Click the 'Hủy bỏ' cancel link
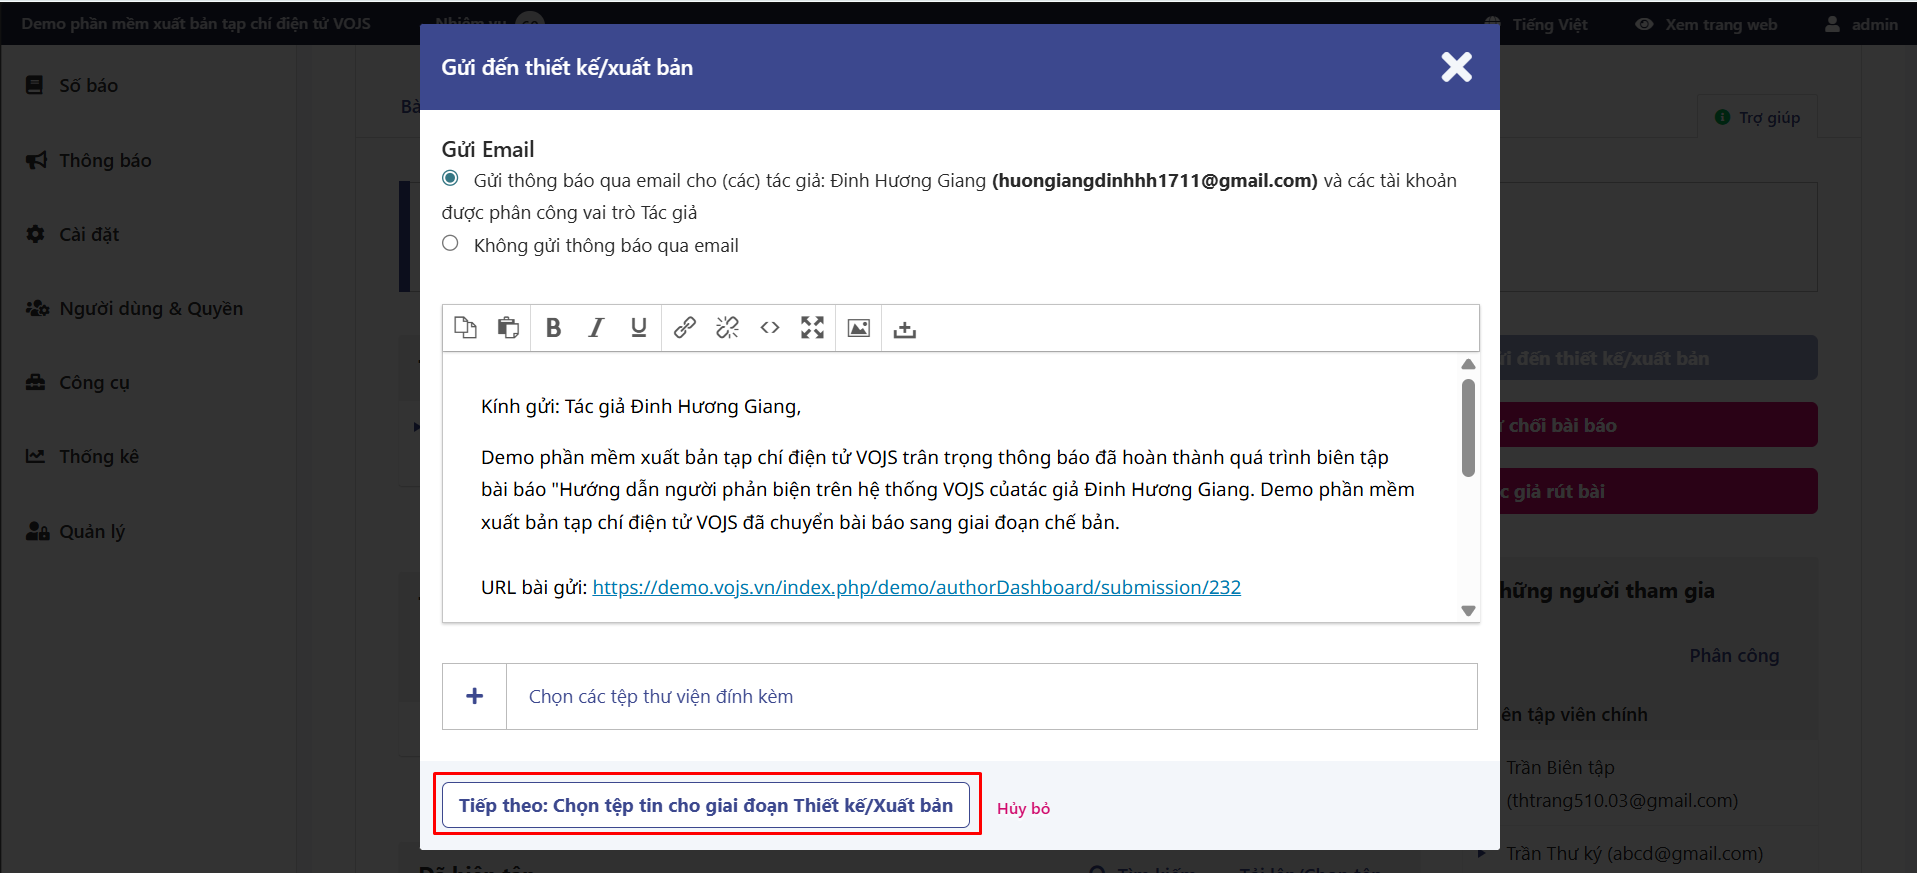The image size is (1917, 873). [1023, 808]
